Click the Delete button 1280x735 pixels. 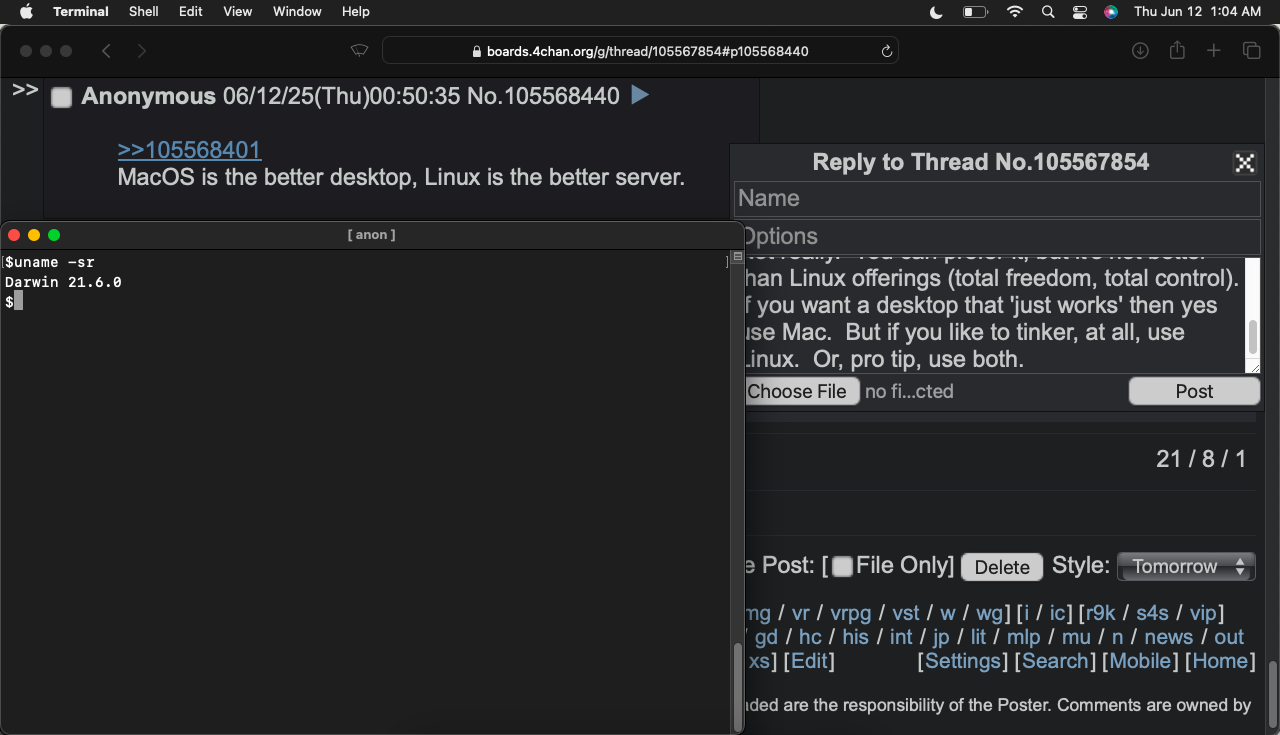tap(1002, 567)
